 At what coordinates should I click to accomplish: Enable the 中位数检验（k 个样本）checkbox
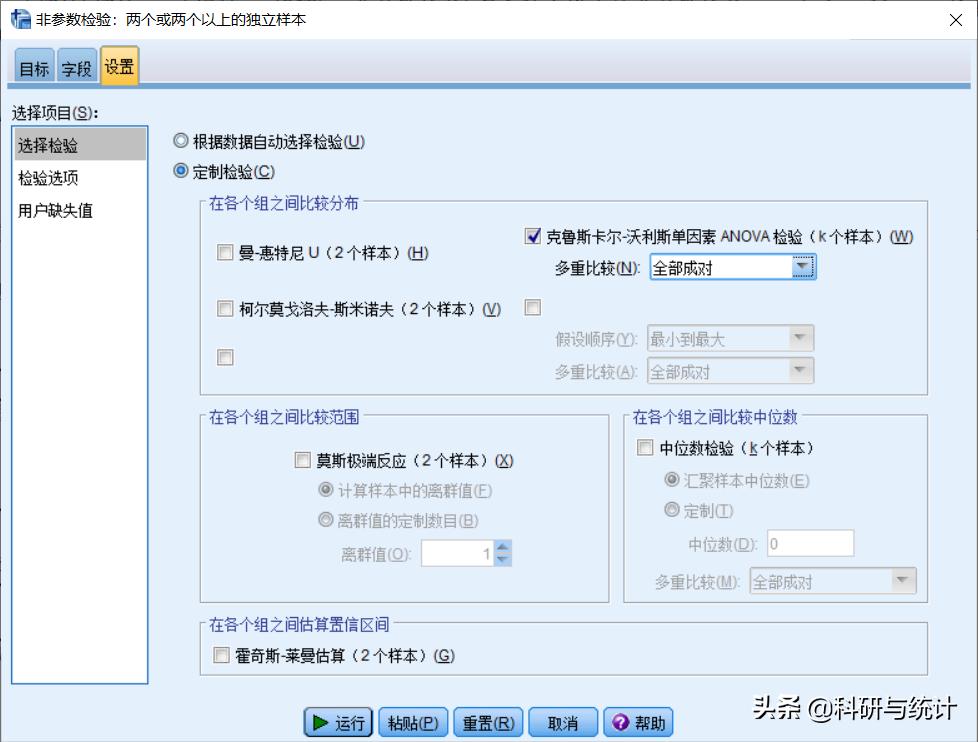point(645,447)
